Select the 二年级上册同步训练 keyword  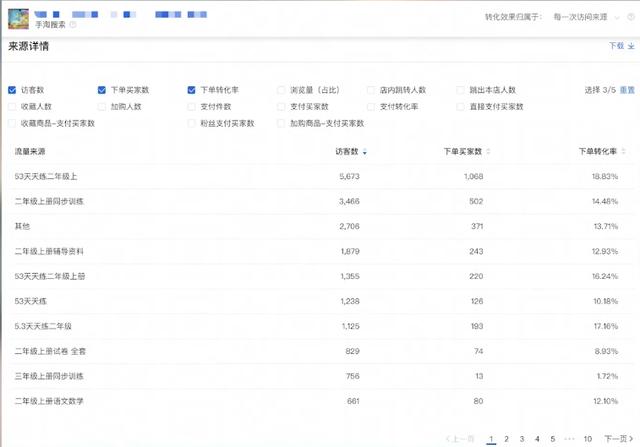[49, 201]
